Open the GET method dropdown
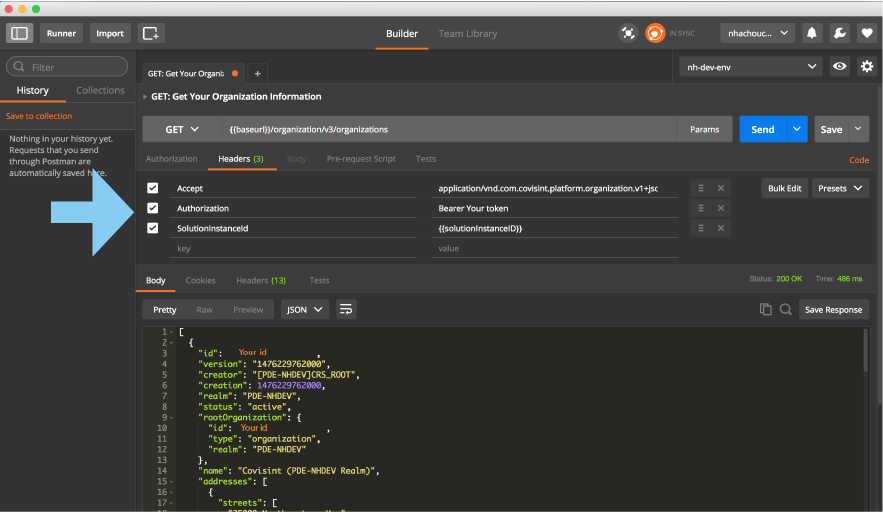The height and width of the screenshot is (512, 883). point(181,129)
